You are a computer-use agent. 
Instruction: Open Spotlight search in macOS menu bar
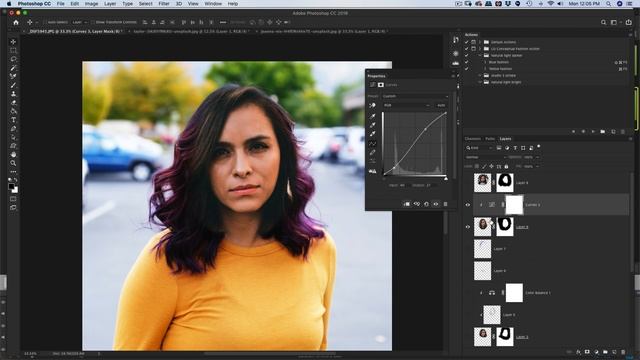(x=608, y=4)
